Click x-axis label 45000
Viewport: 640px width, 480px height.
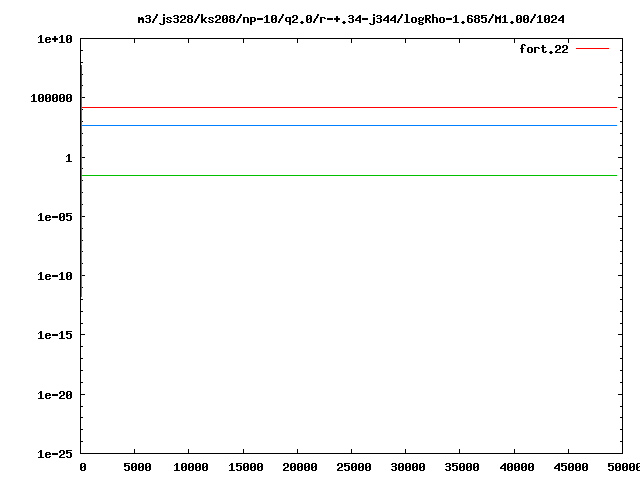click(x=571, y=467)
